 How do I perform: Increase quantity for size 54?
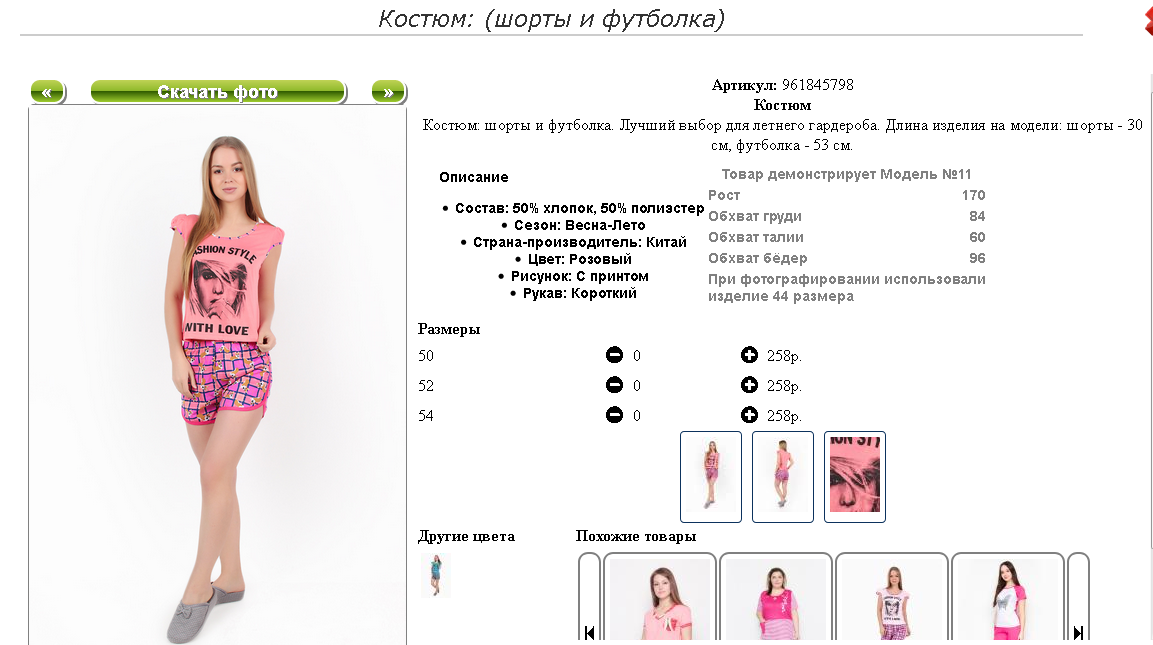(749, 415)
